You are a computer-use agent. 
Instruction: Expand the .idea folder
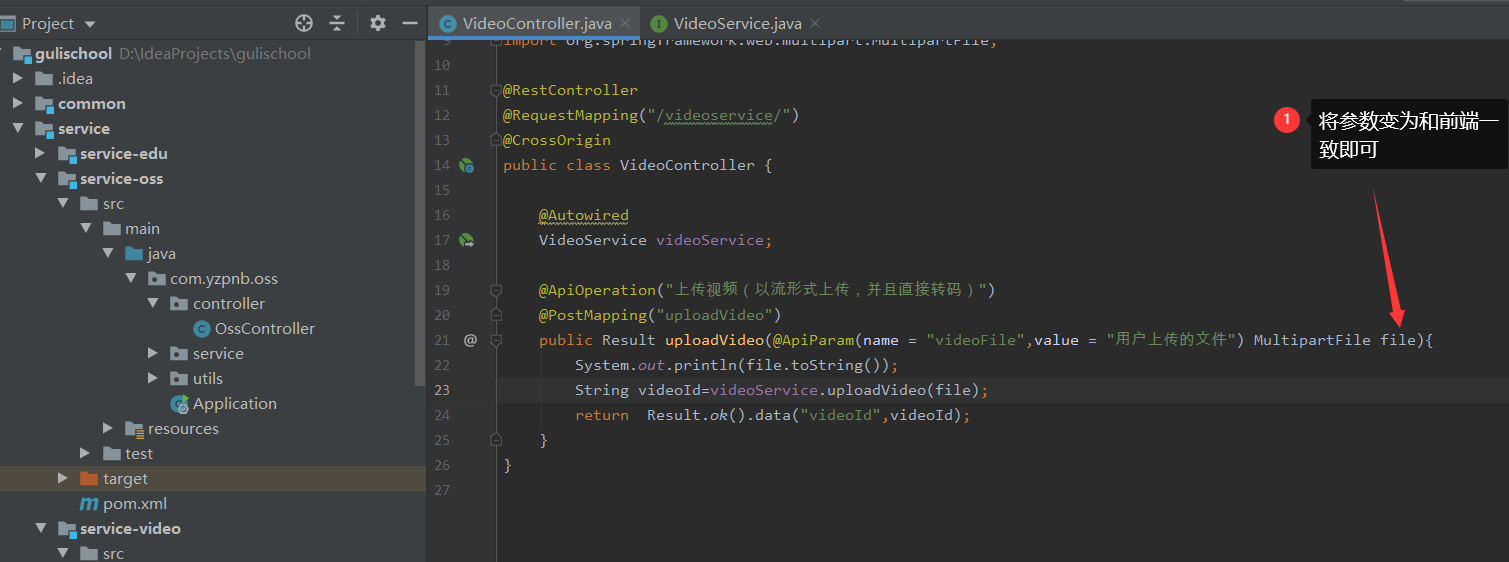pyautogui.click(x=18, y=78)
